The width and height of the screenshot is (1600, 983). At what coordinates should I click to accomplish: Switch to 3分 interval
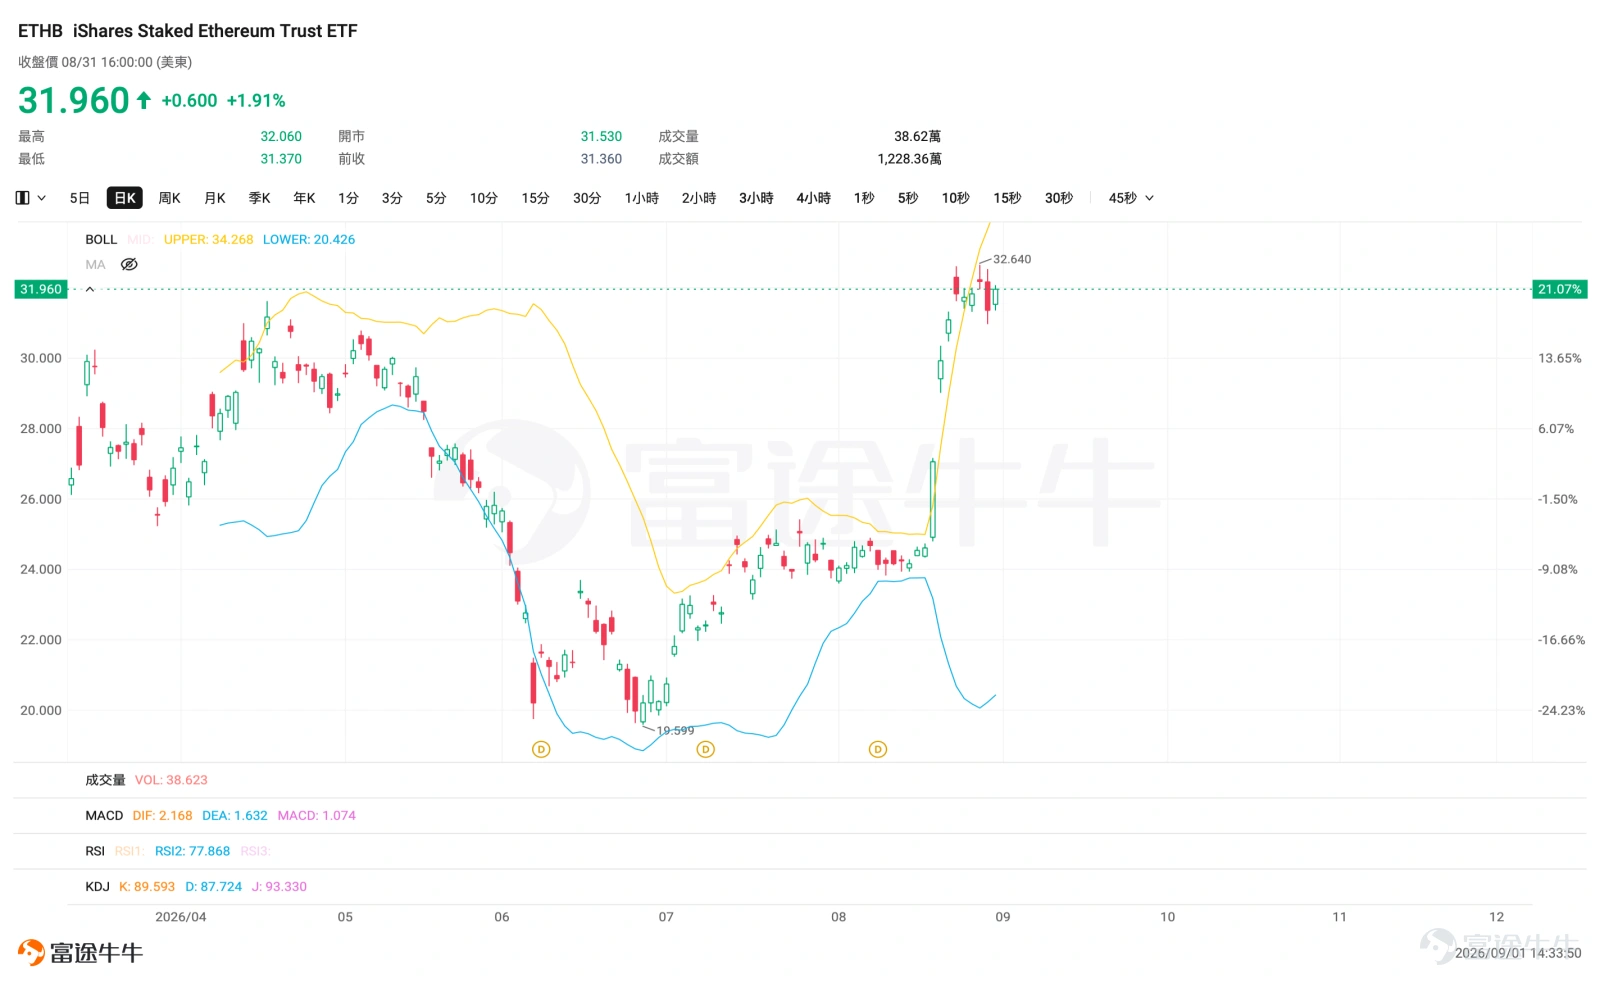(x=392, y=198)
